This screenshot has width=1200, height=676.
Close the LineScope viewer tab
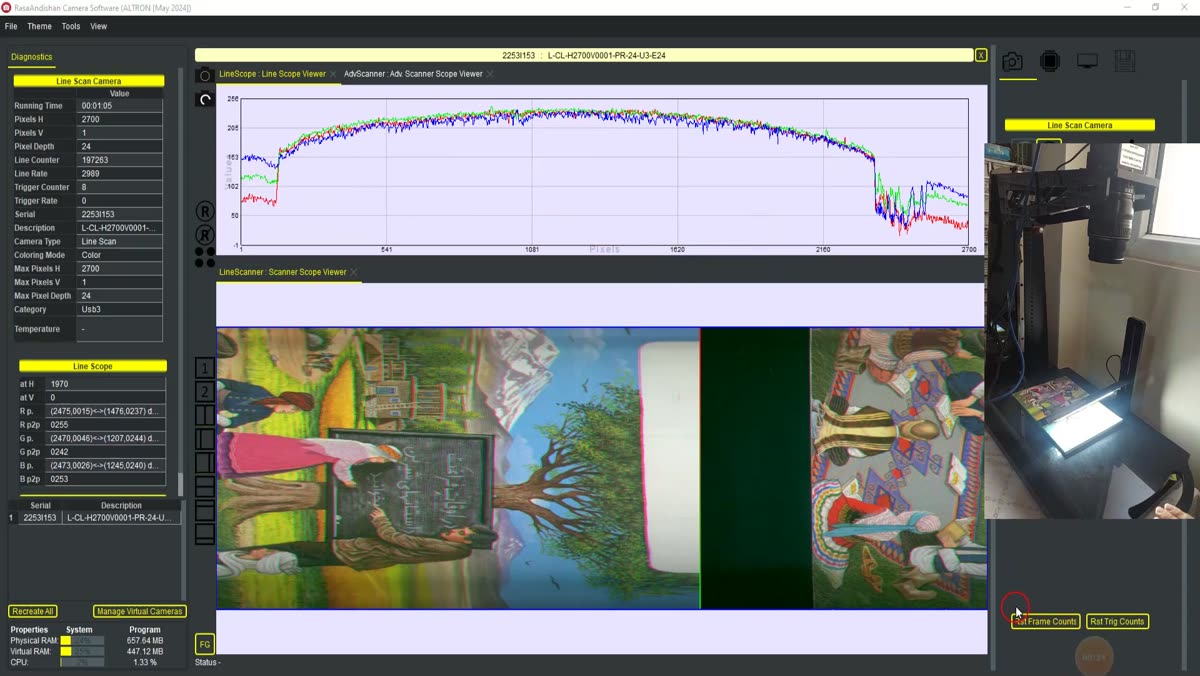pos(333,74)
